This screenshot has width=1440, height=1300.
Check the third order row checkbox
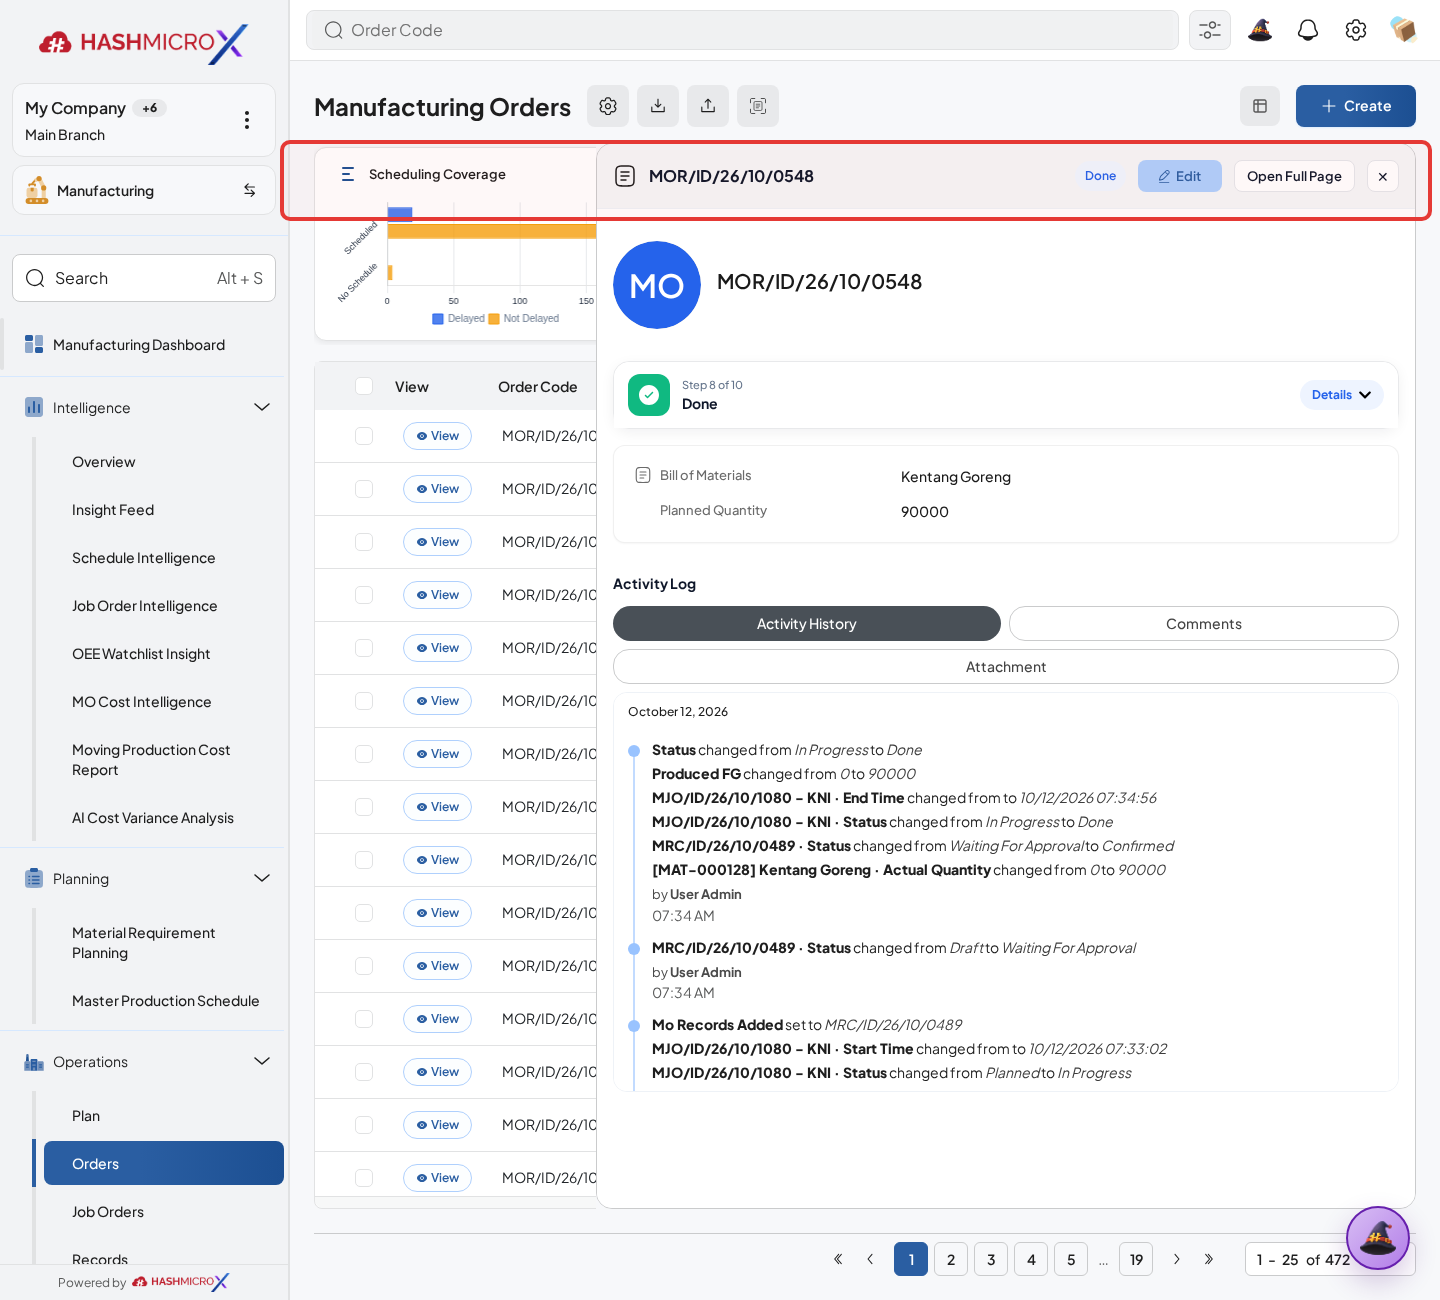click(x=364, y=542)
